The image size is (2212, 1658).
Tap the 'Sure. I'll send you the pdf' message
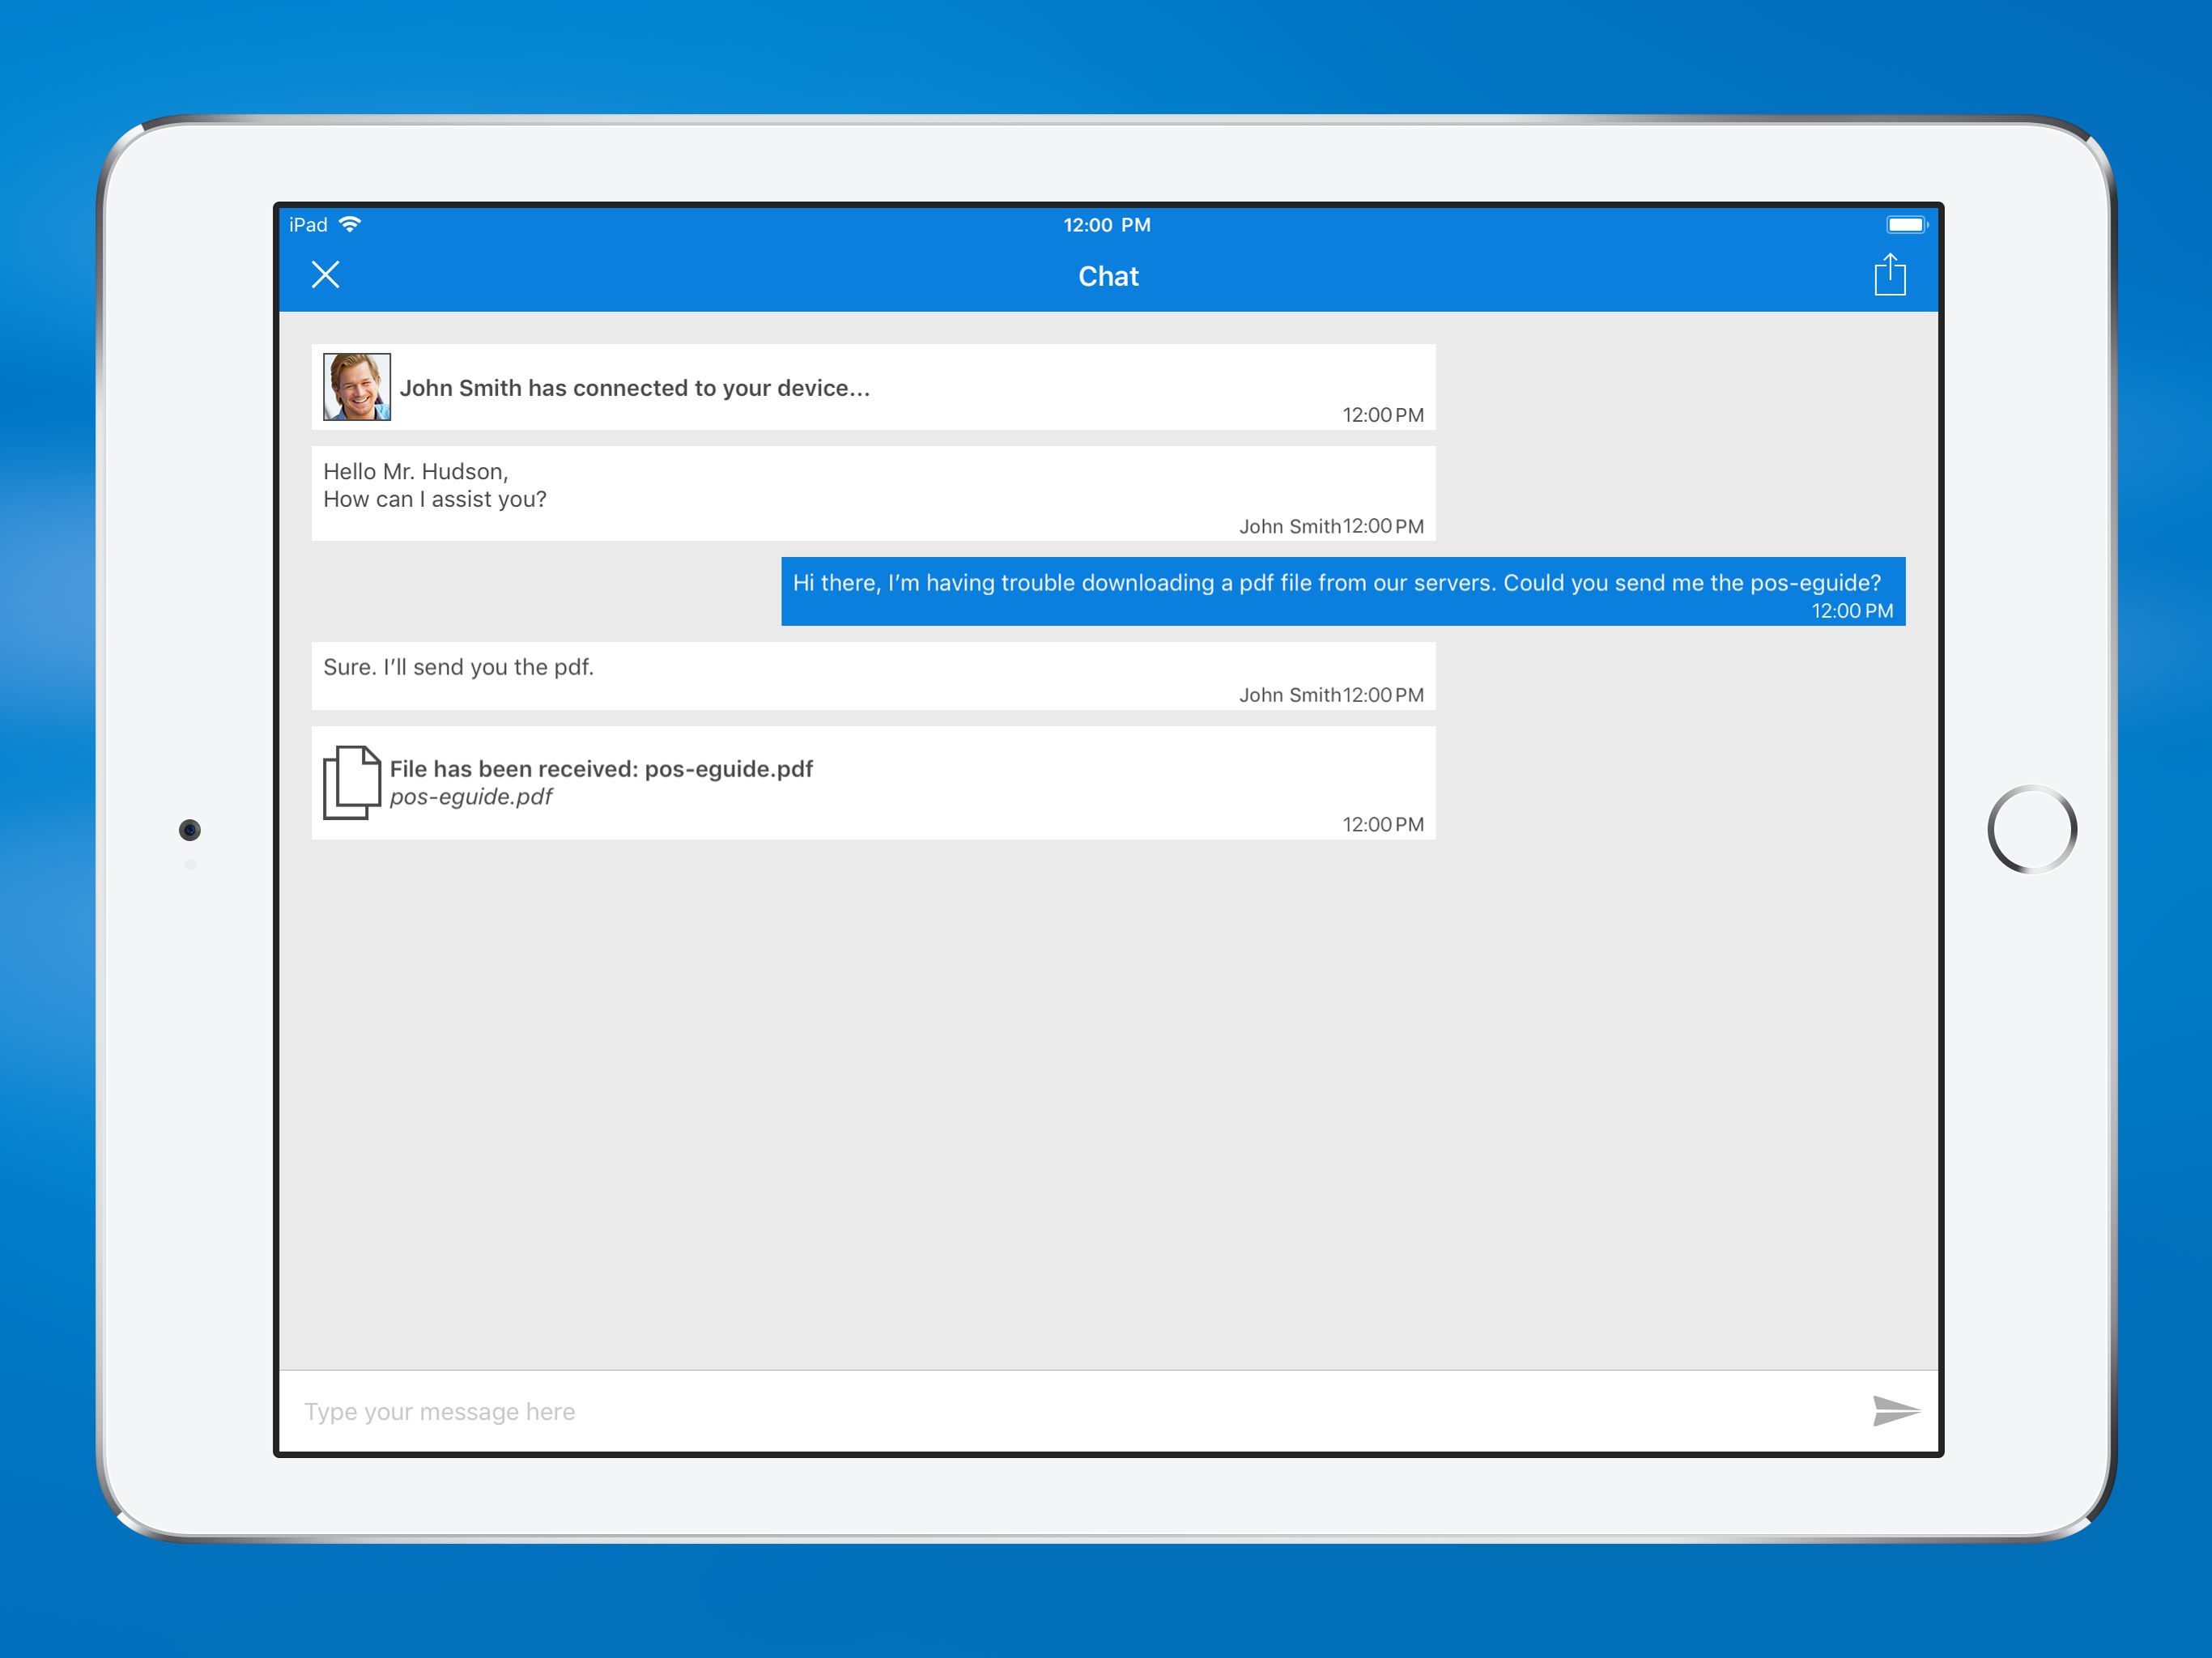pyautogui.click(x=872, y=675)
